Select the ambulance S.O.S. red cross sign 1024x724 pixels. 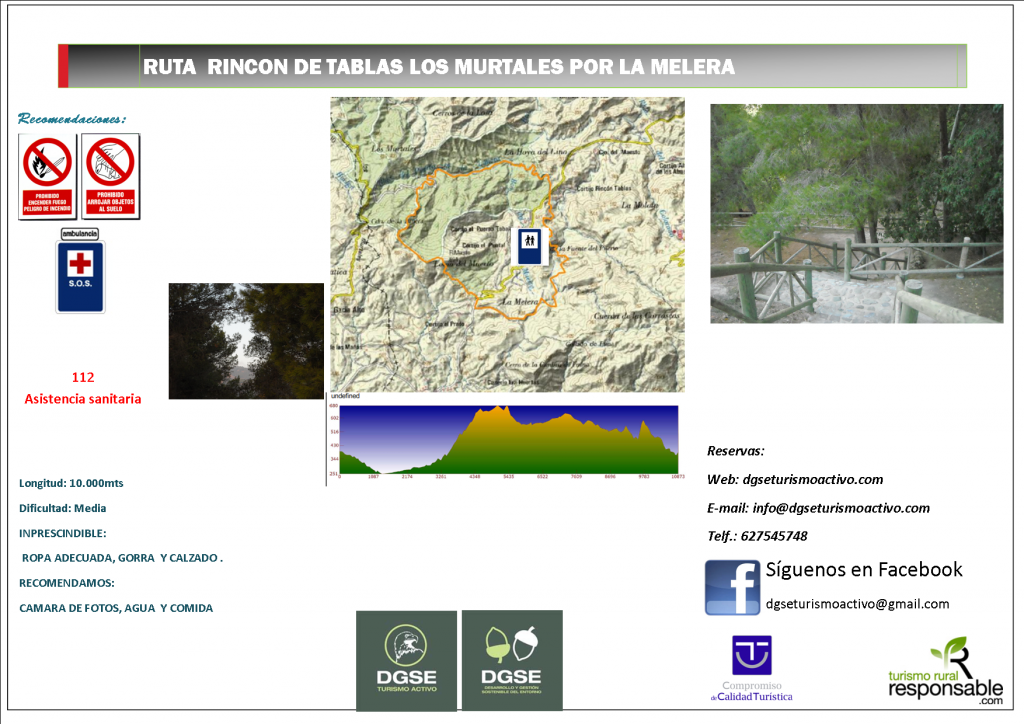click(x=80, y=274)
